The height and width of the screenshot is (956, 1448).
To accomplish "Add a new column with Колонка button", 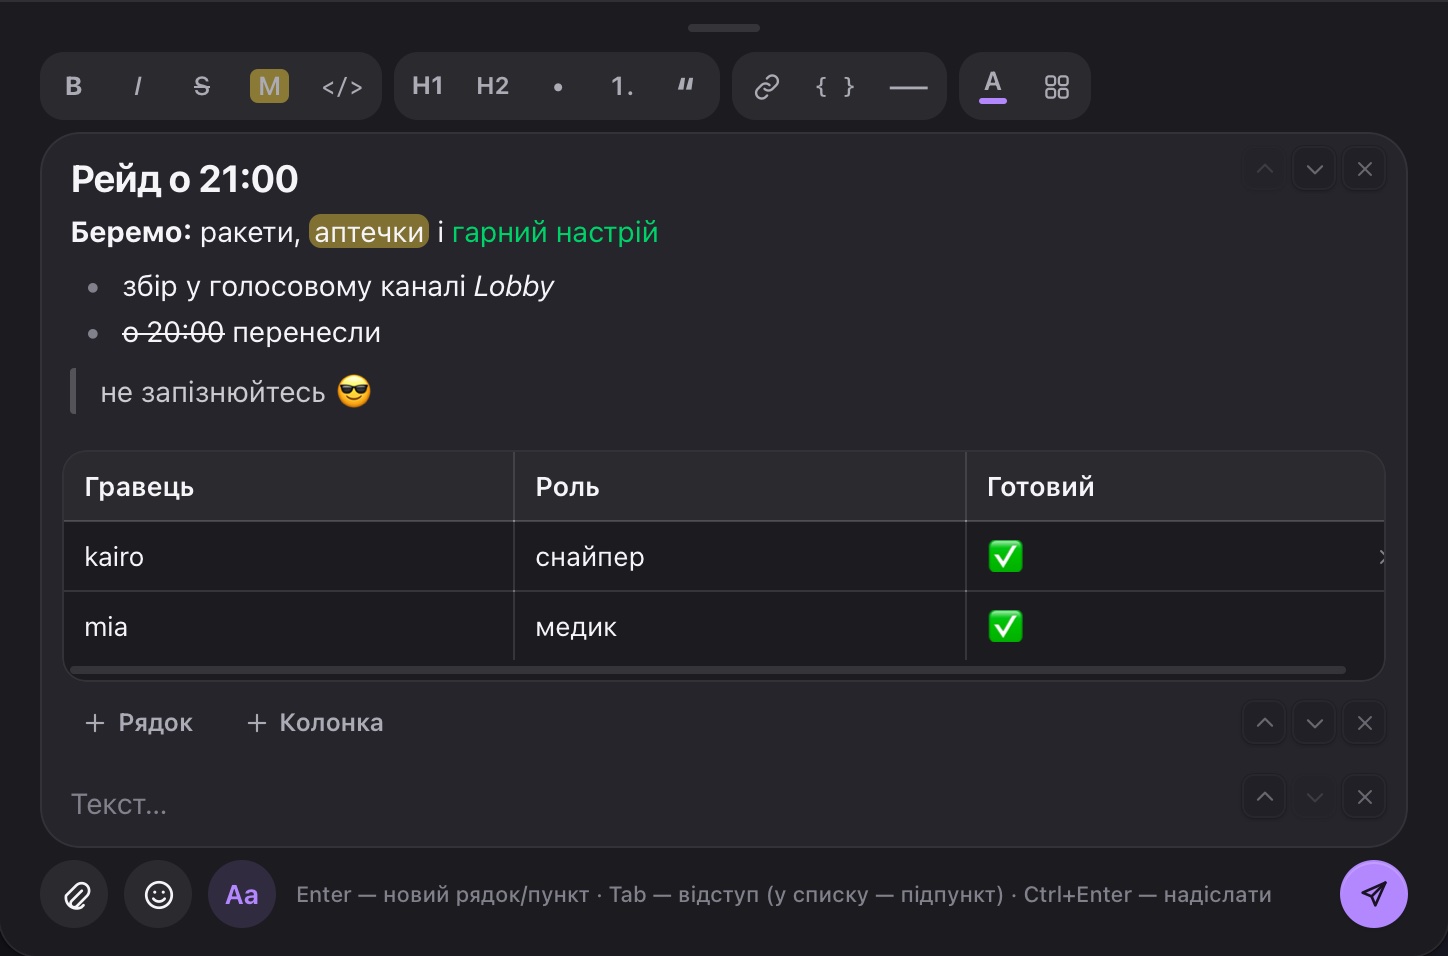I will [315, 723].
